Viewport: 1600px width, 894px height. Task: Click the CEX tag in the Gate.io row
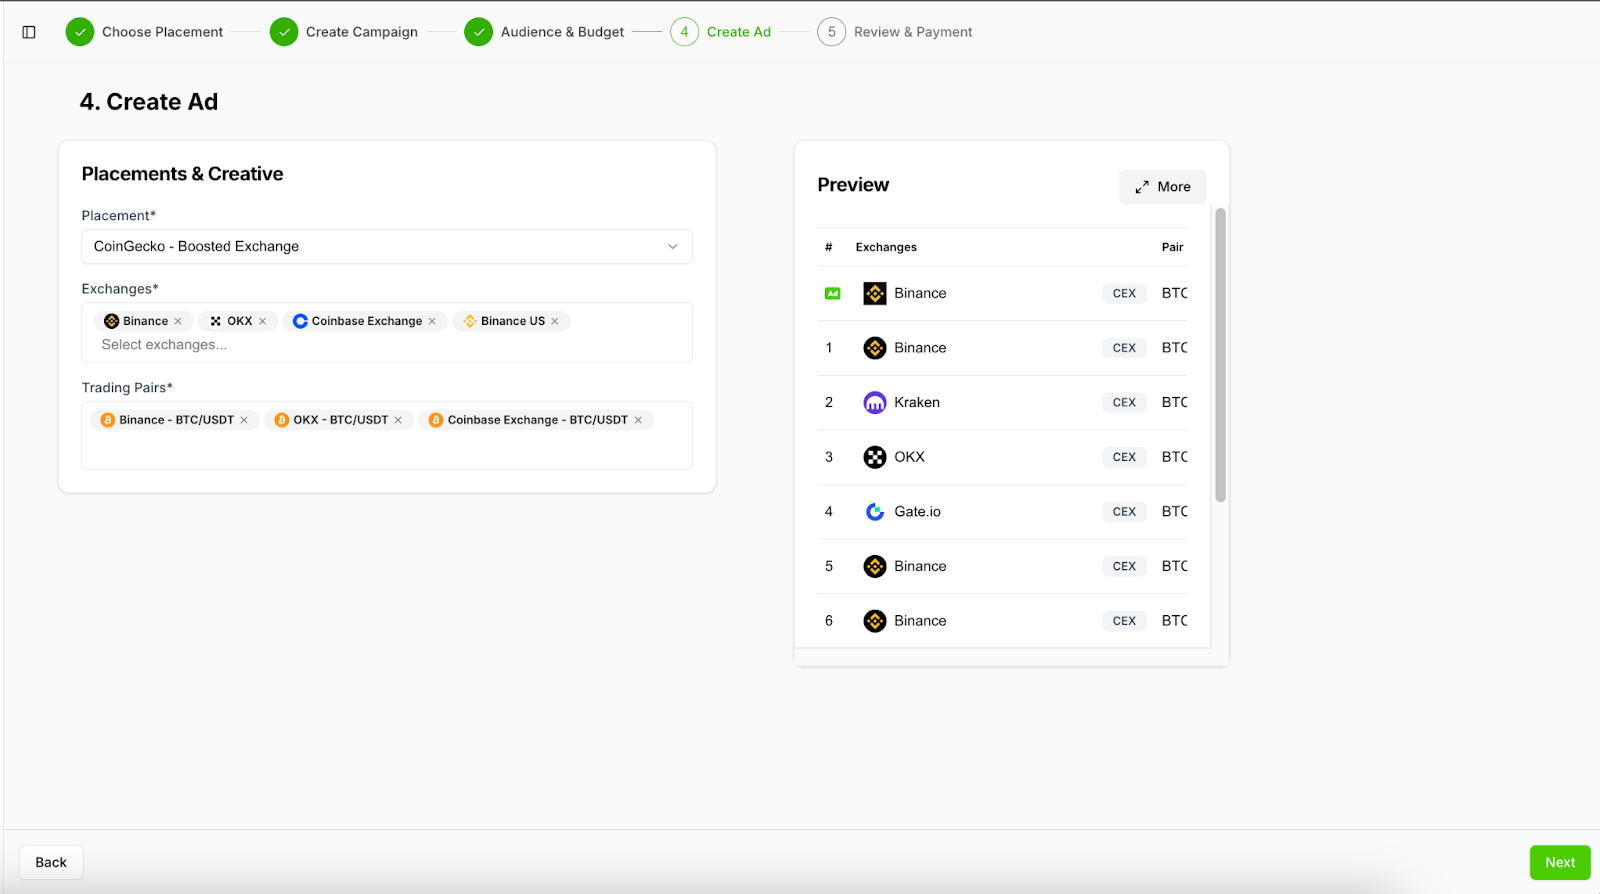click(1124, 512)
